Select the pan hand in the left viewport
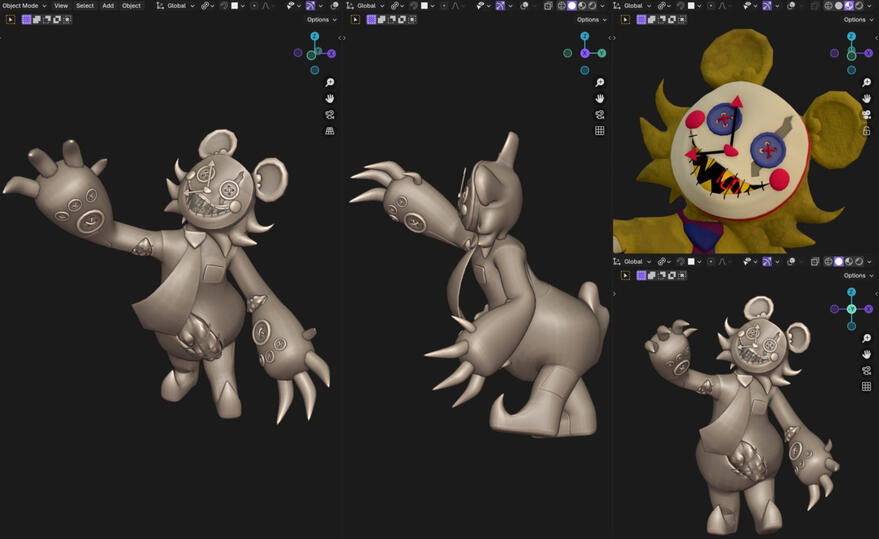Screen dimensions: 879x539 point(329,98)
